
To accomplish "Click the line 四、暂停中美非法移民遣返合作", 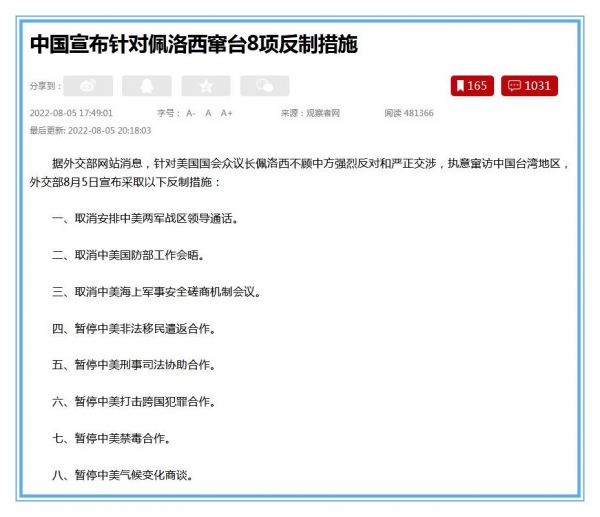I will (134, 329).
